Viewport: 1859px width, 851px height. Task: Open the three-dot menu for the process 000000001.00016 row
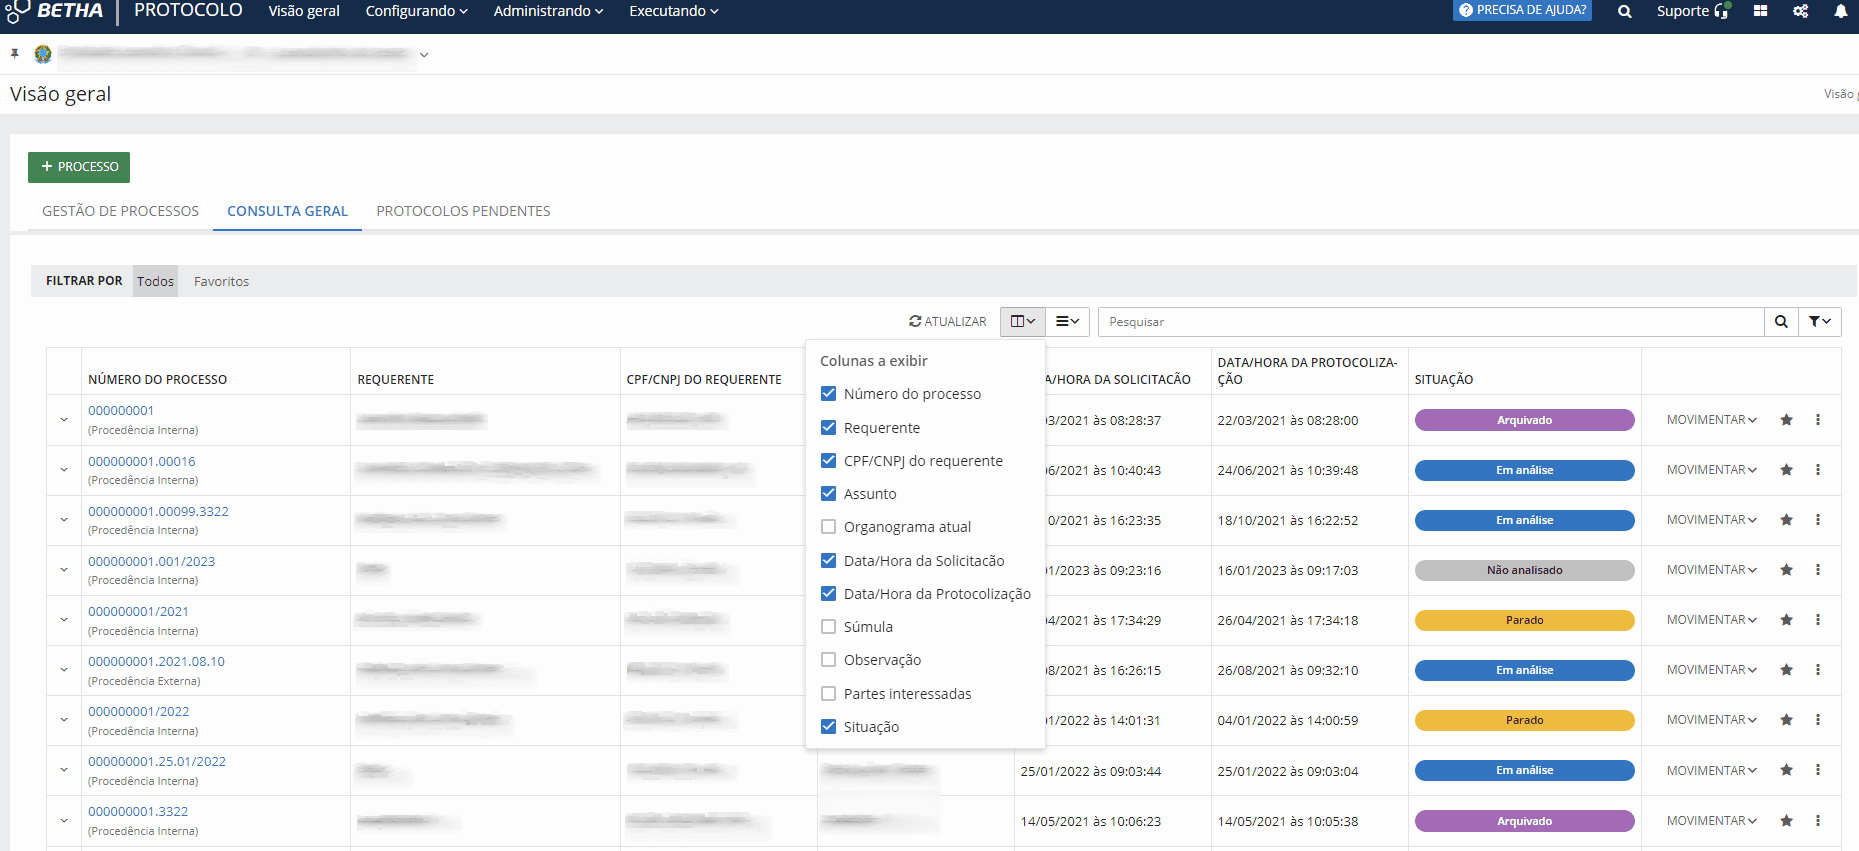(x=1817, y=470)
